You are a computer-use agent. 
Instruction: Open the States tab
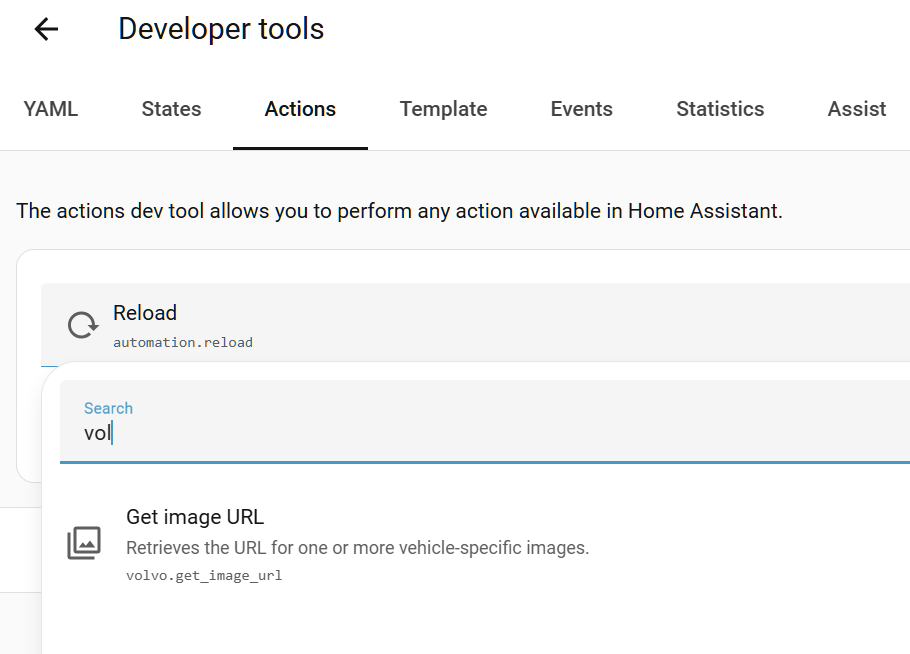coord(171,109)
